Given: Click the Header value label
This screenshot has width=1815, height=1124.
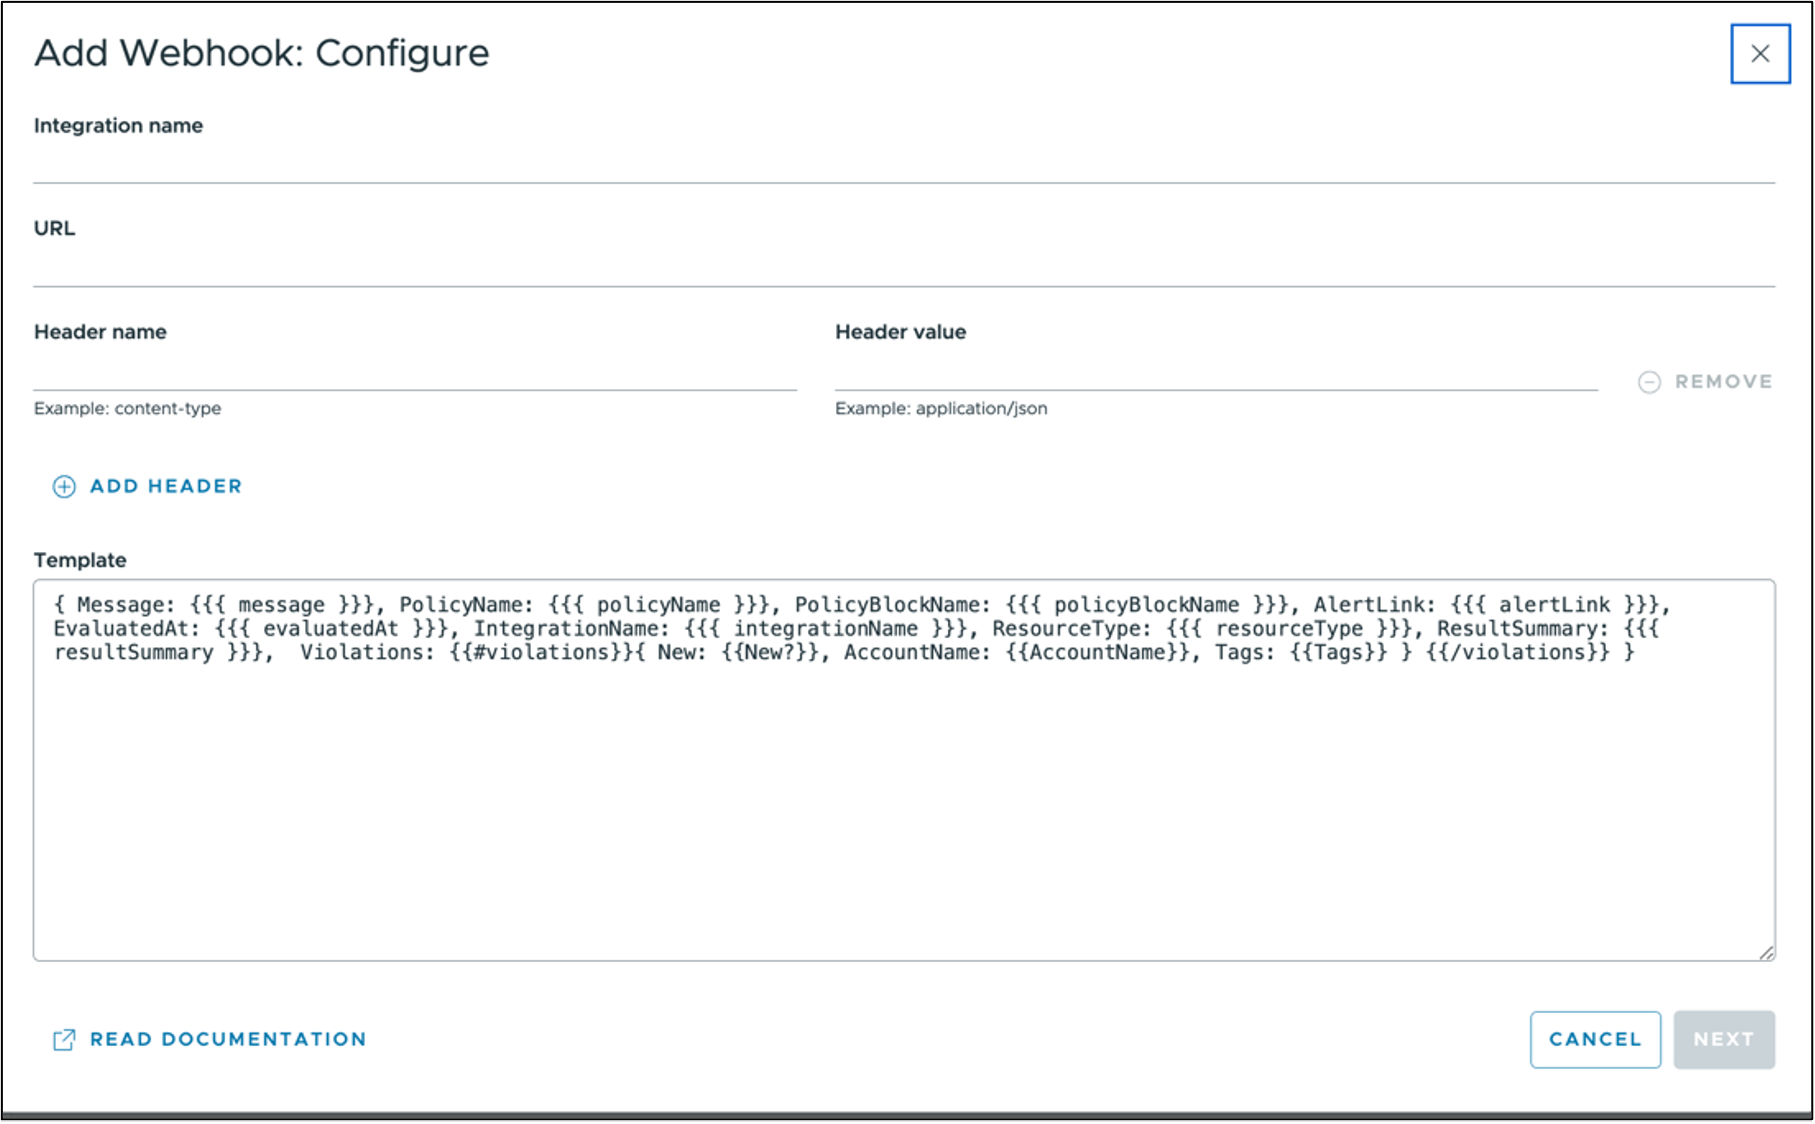Looking at the screenshot, I should (x=900, y=331).
